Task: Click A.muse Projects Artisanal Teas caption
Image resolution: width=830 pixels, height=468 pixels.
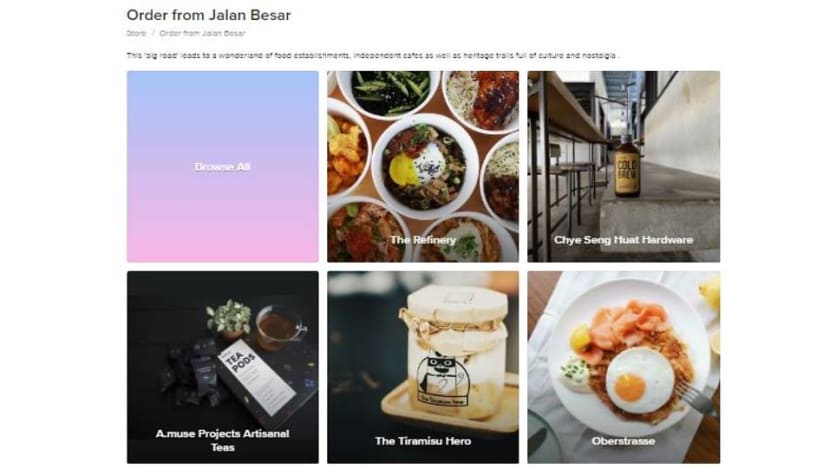Action: 223,440
